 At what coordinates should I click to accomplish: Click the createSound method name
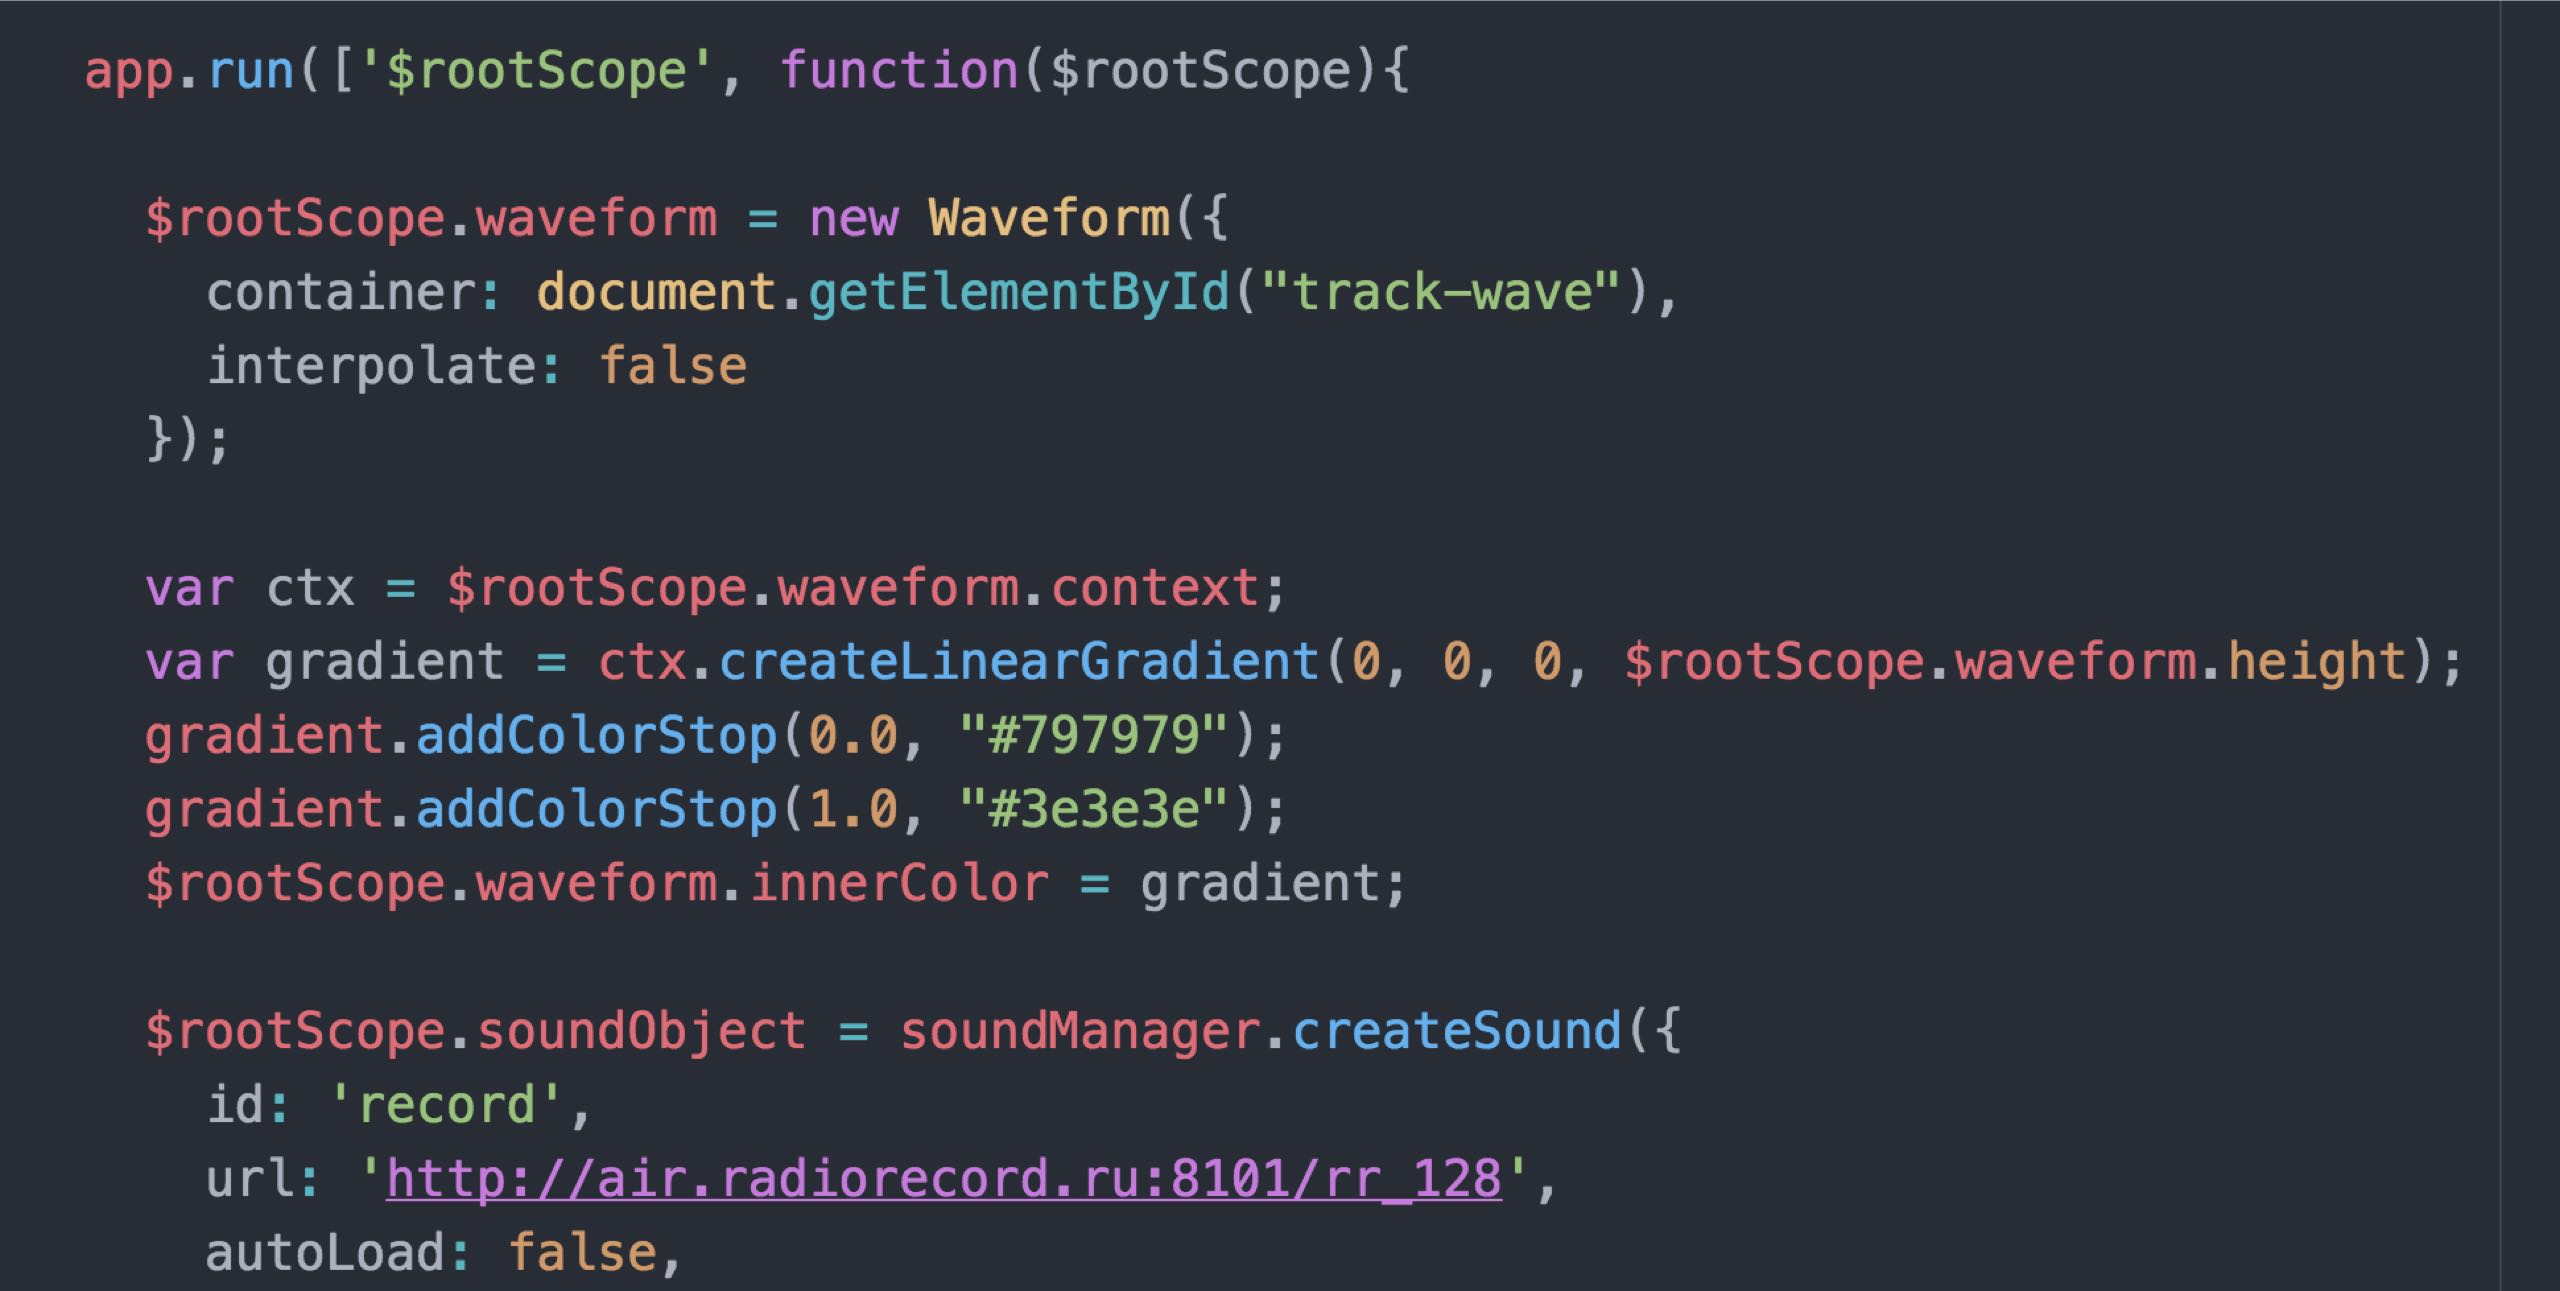[x=1456, y=1031]
